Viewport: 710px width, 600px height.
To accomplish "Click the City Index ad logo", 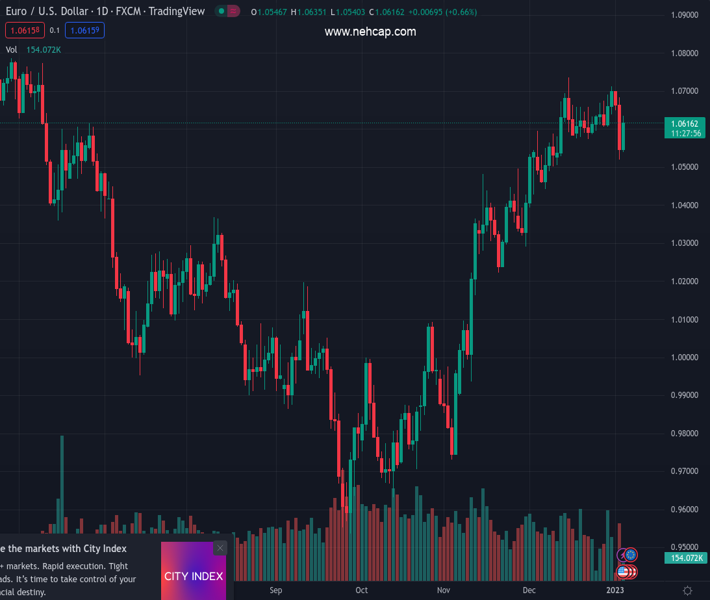I will click(x=194, y=576).
